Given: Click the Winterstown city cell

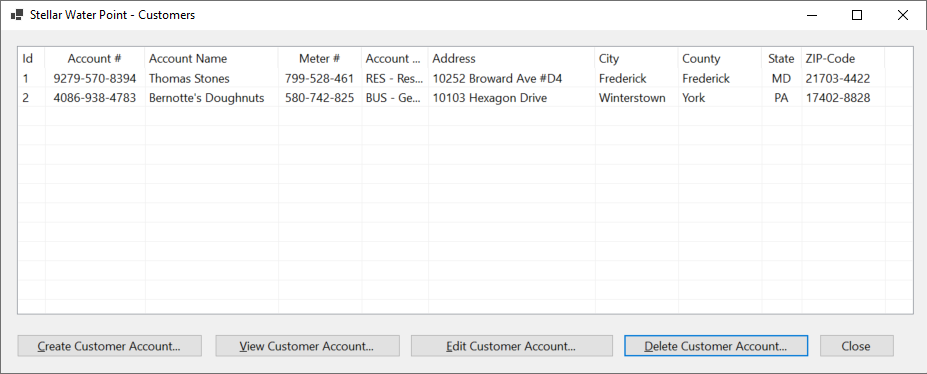Looking at the screenshot, I should coord(632,98).
